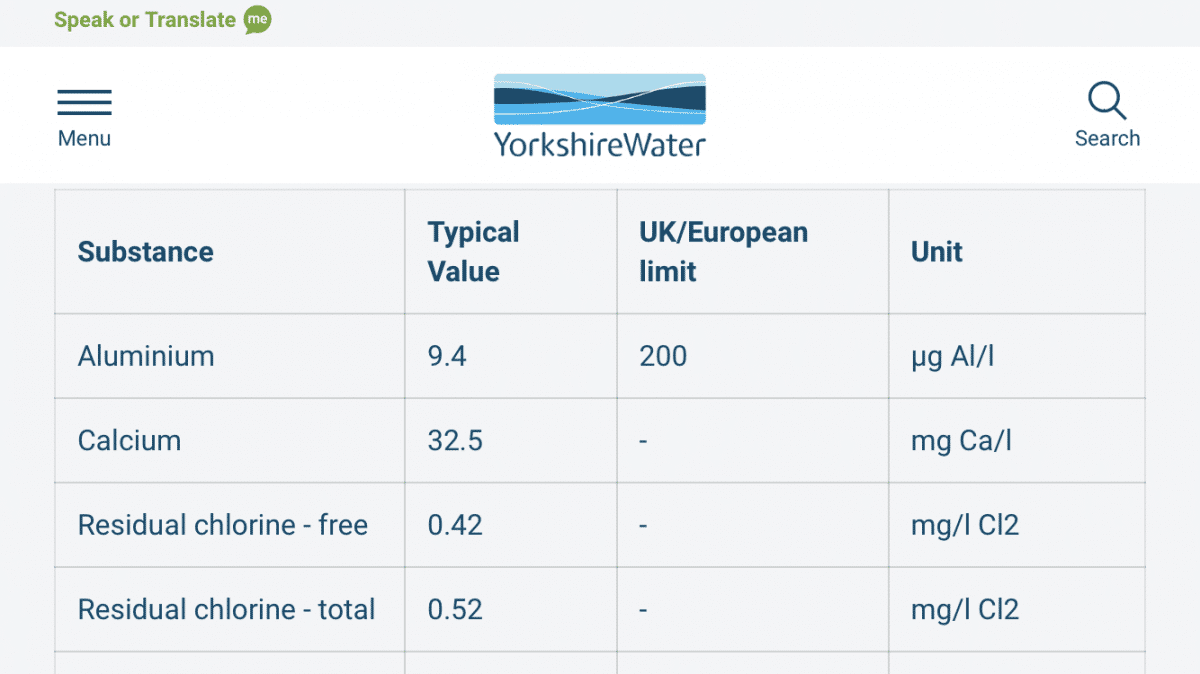Click the Search text label

click(1107, 139)
